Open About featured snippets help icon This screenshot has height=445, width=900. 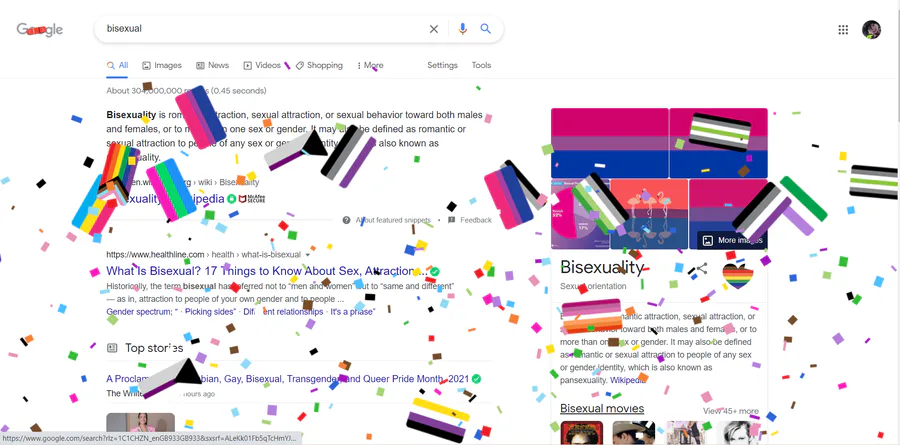(346, 220)
